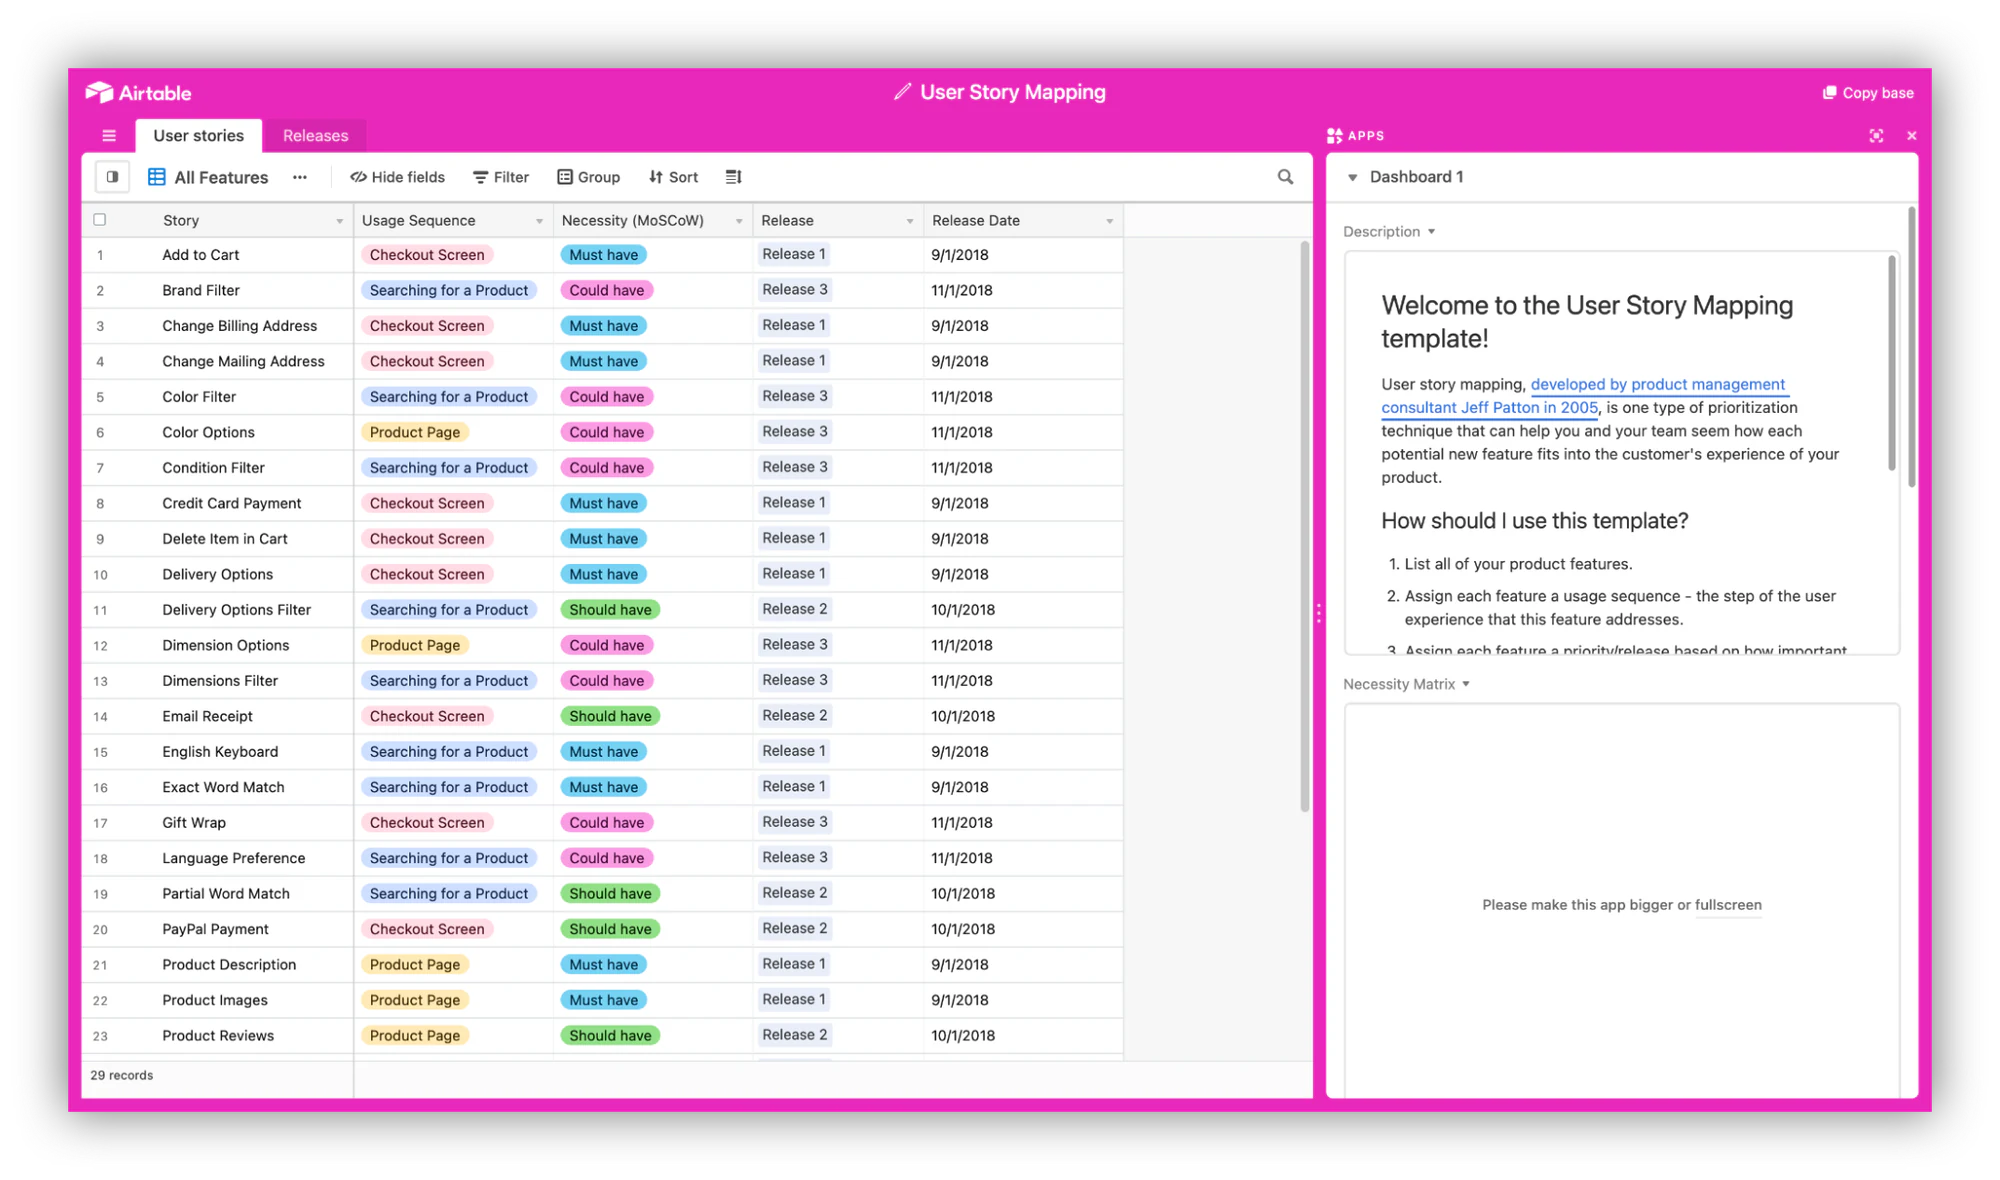This screenshot has width=2000, height=1180.
Task: Toggle the views sidebar icon
Action: (112, 177)
